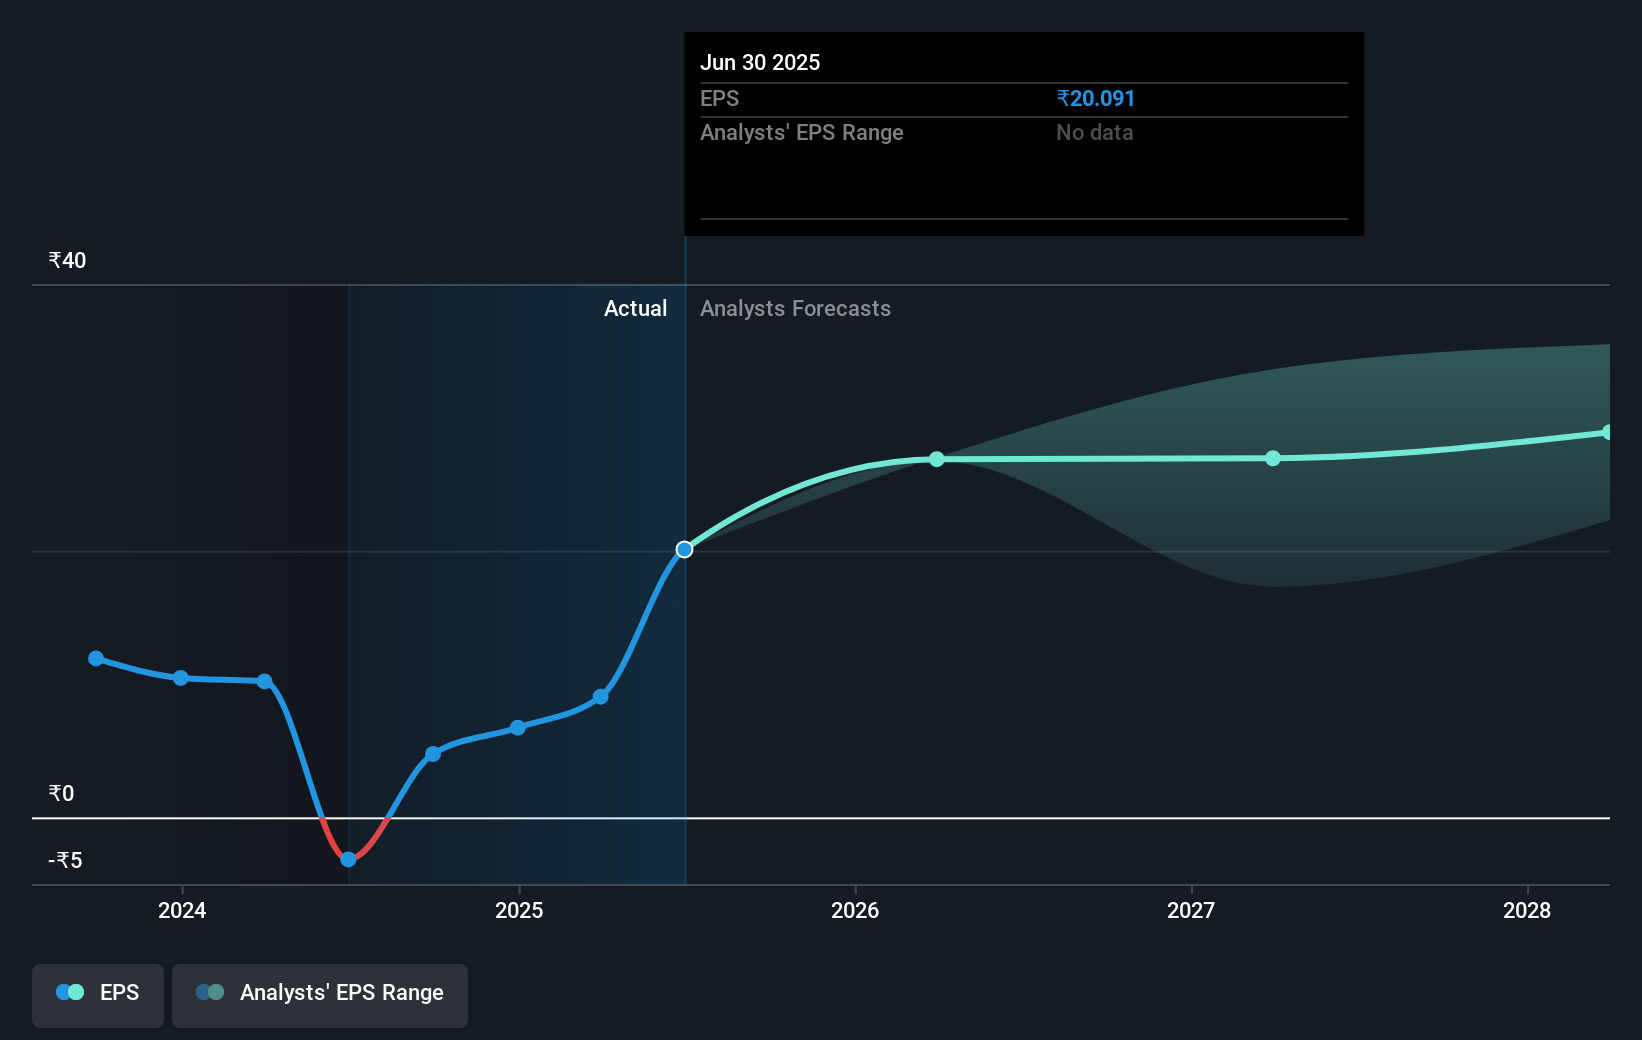This screenshot has height=1040, width=1642.
Task: Click the 2026 label on the x-axis
Action: 855,911
